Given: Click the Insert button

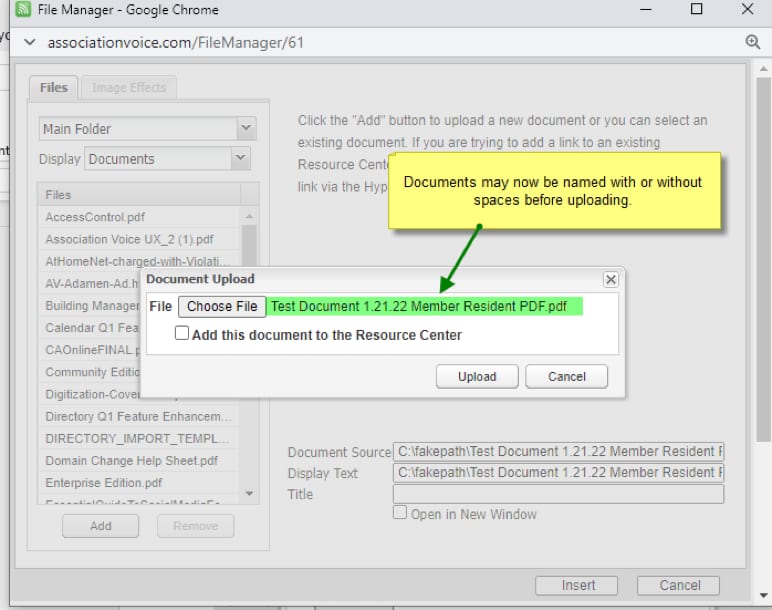Looking at the screenshot, I should pos(577,585).
